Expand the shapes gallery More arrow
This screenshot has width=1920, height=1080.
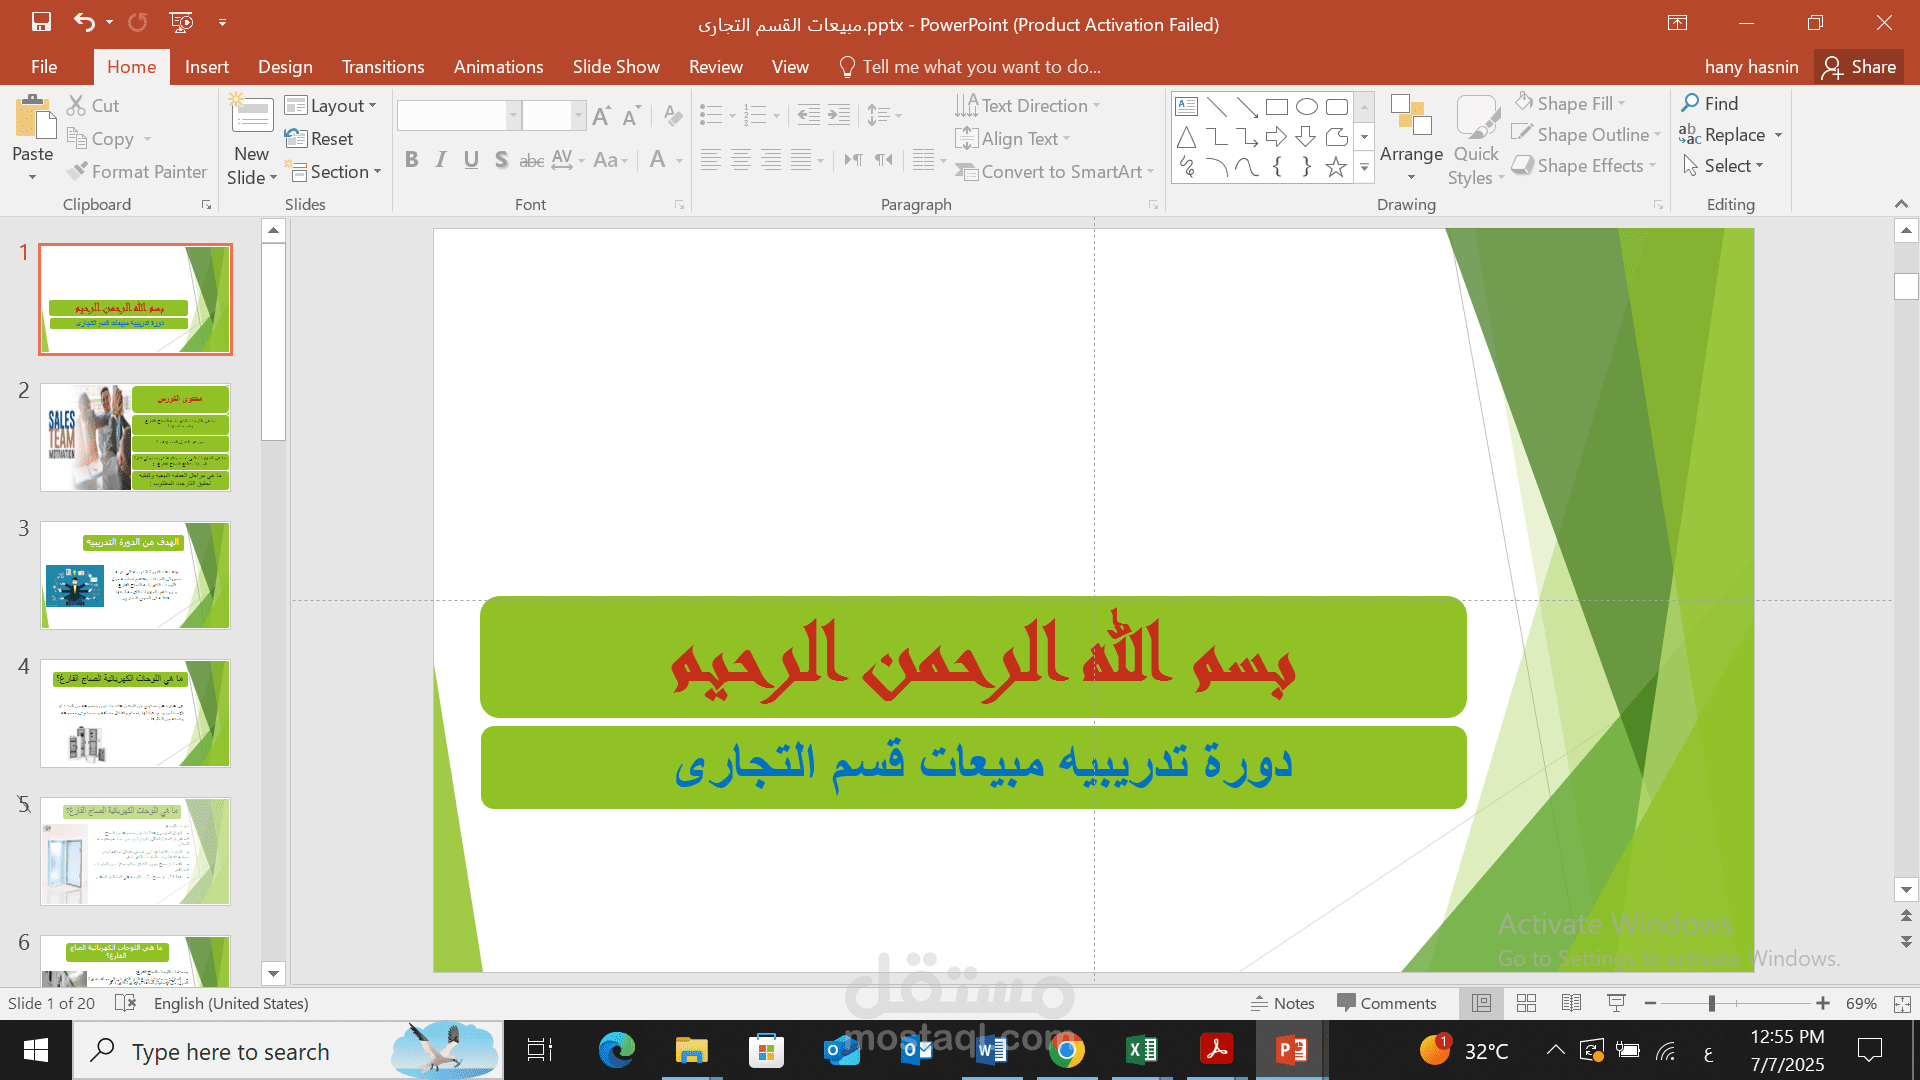[1364, 168]
